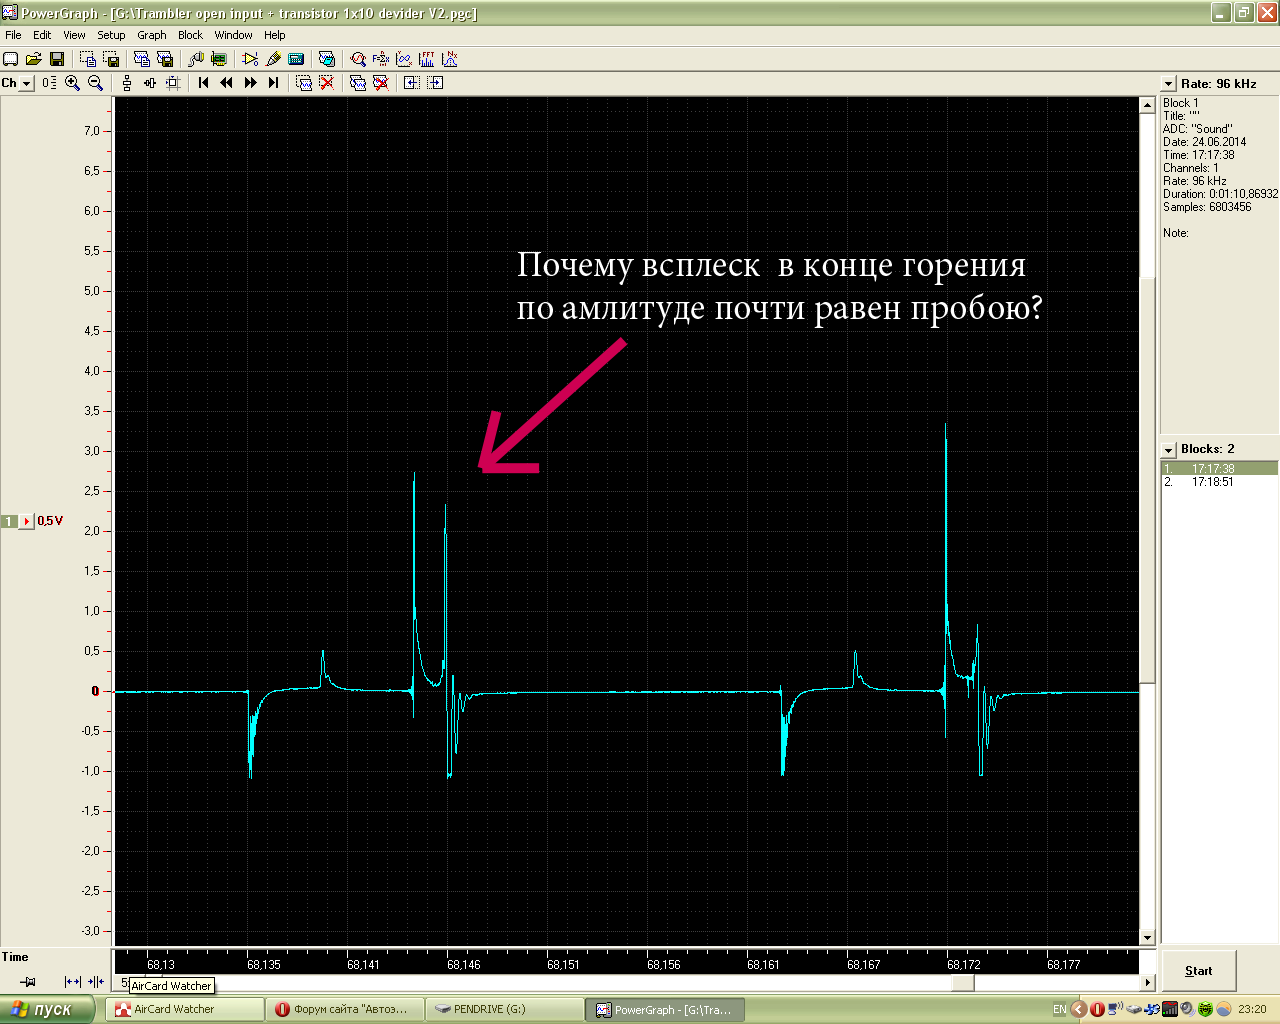Click the Start button
The width and height of the screenshot is (1280, 1024).
(1198, 971)
